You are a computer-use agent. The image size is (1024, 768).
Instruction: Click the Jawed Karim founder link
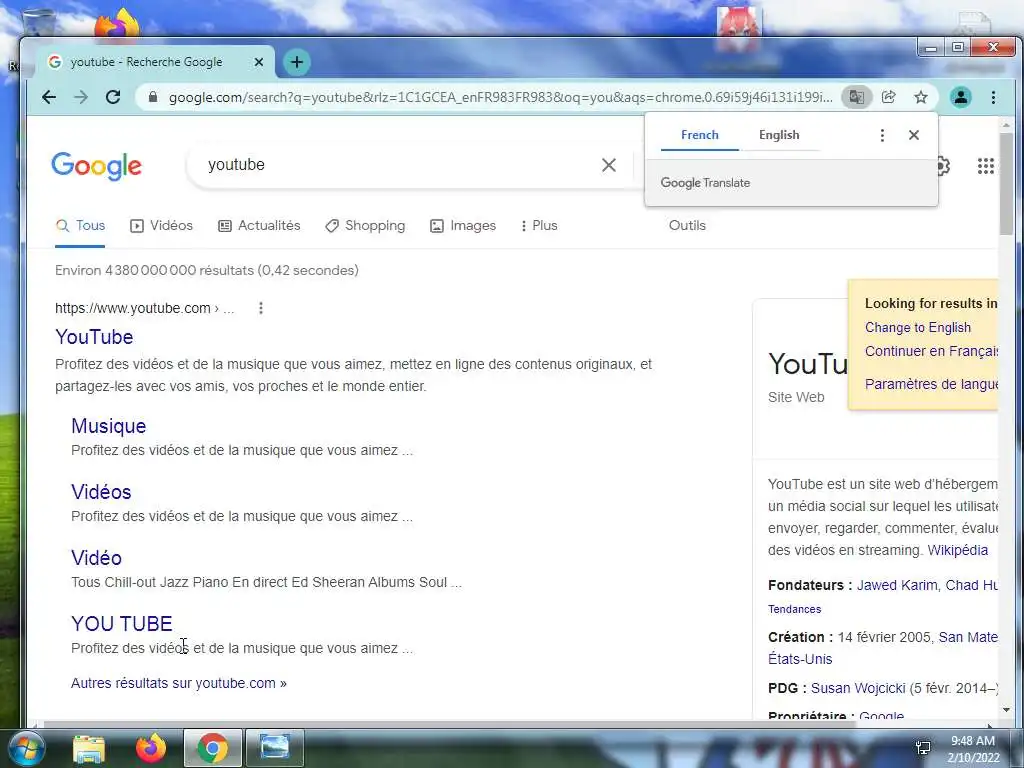point(897,585)
